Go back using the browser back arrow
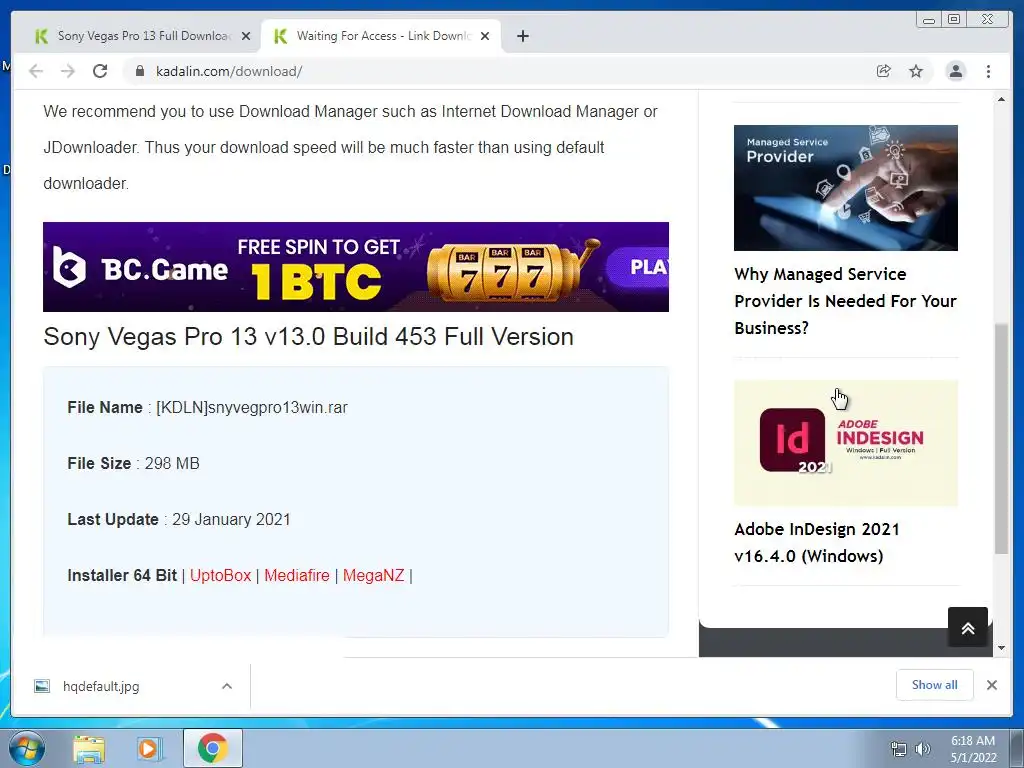The width and height of the screenshot is (1024, 768). (x=36, y=71)
